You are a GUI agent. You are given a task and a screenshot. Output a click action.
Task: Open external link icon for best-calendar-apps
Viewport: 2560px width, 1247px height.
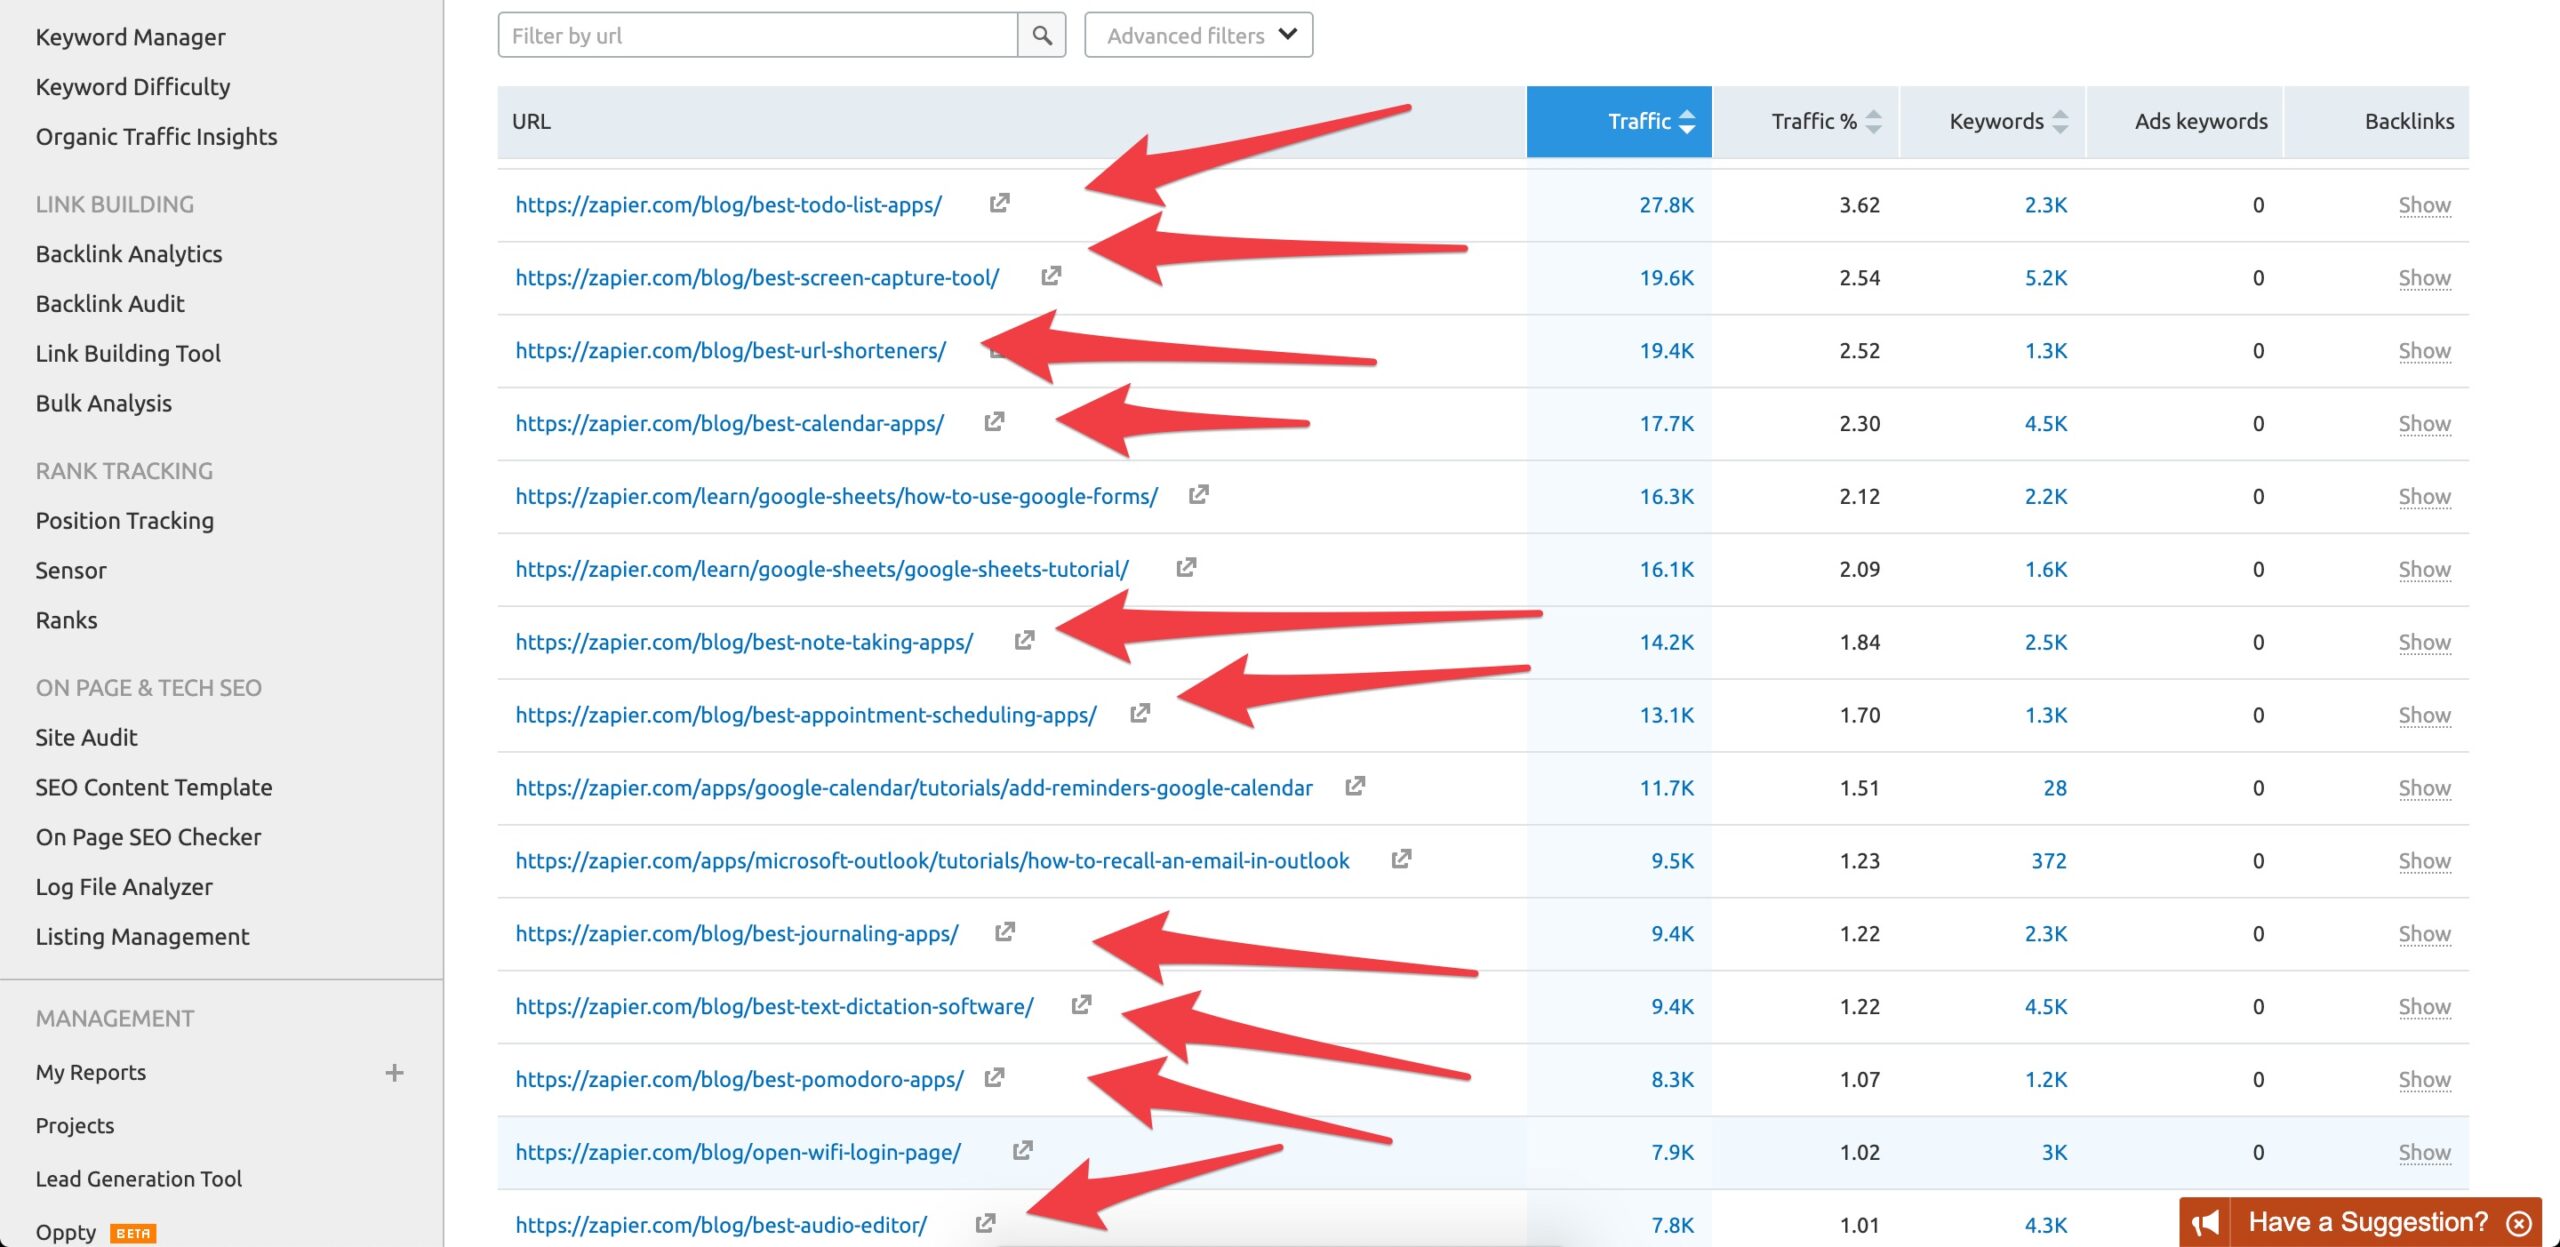coord(993,421)
